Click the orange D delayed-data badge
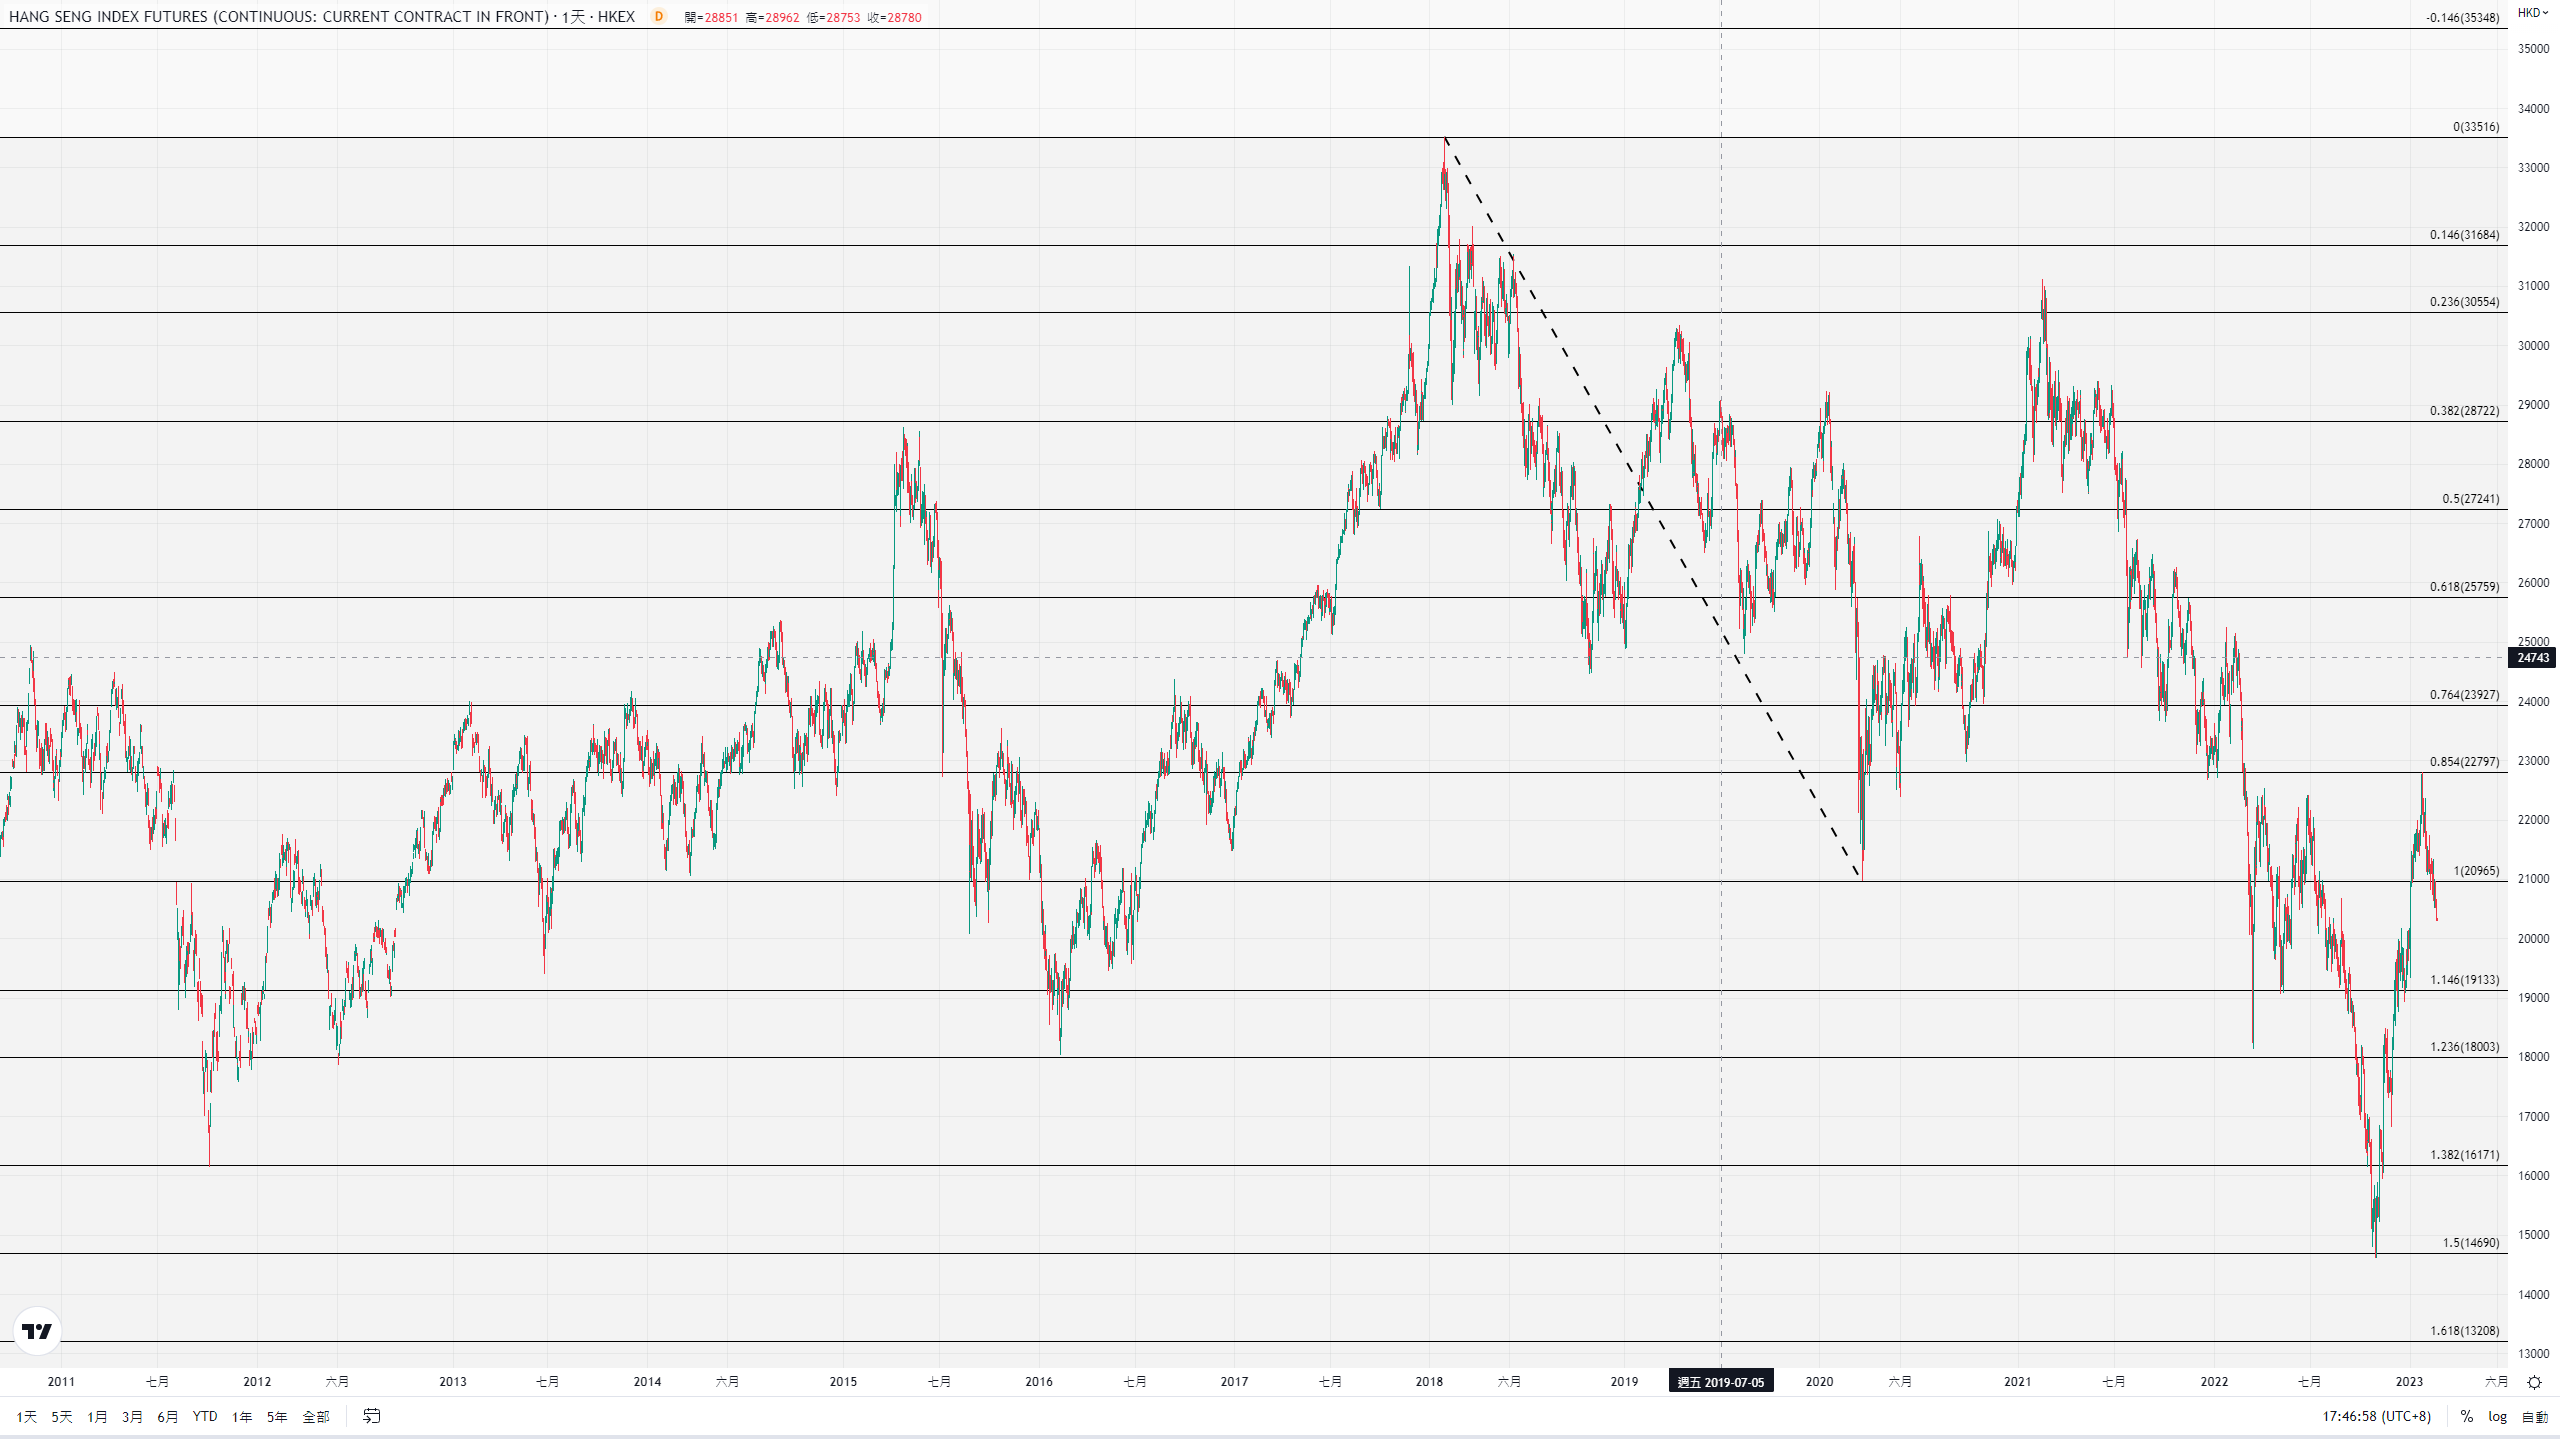 [658, 16]
